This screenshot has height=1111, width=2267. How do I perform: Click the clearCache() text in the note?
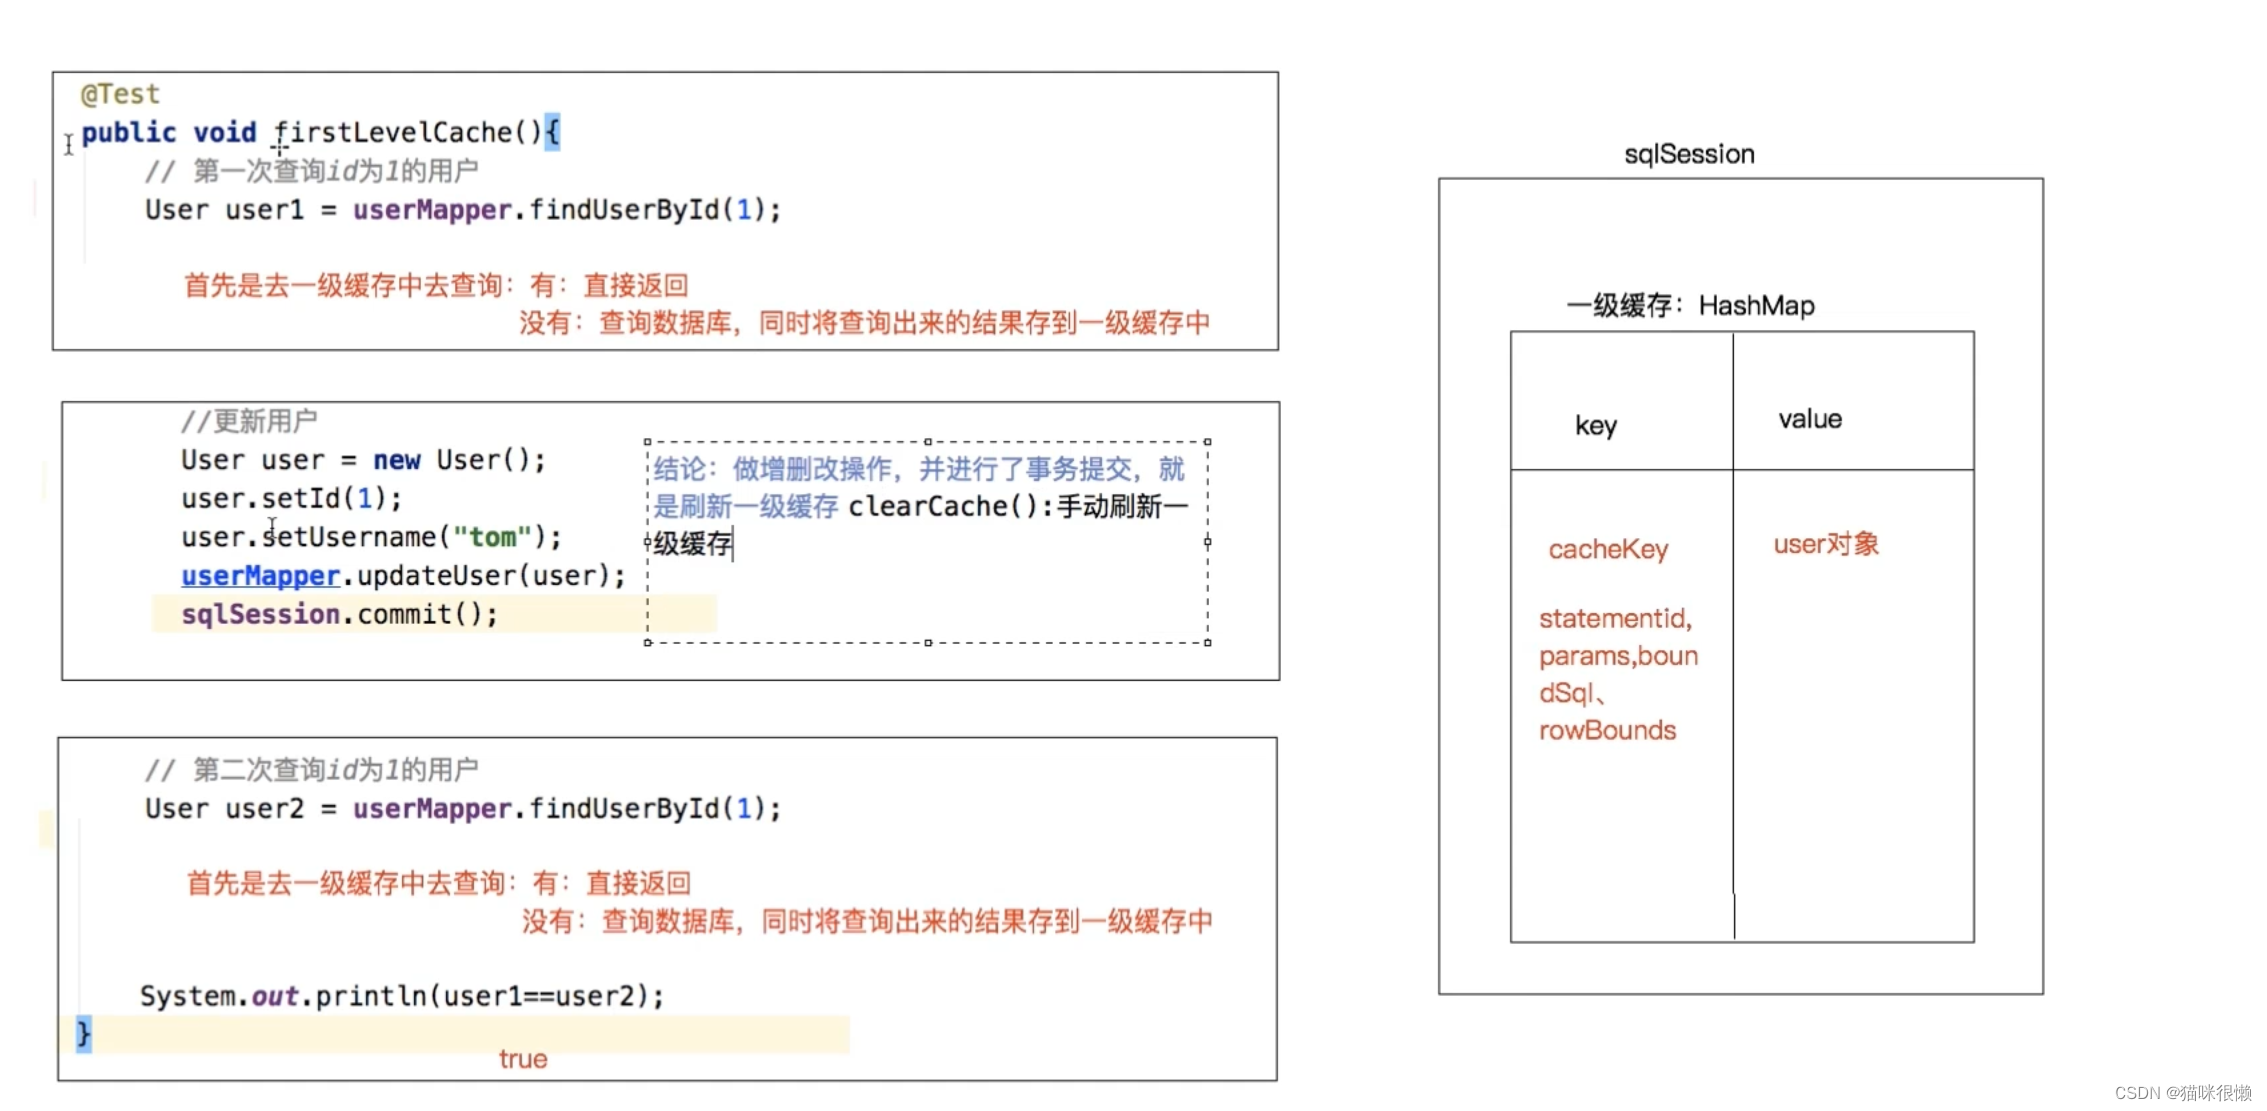click(x=944, y=507)
